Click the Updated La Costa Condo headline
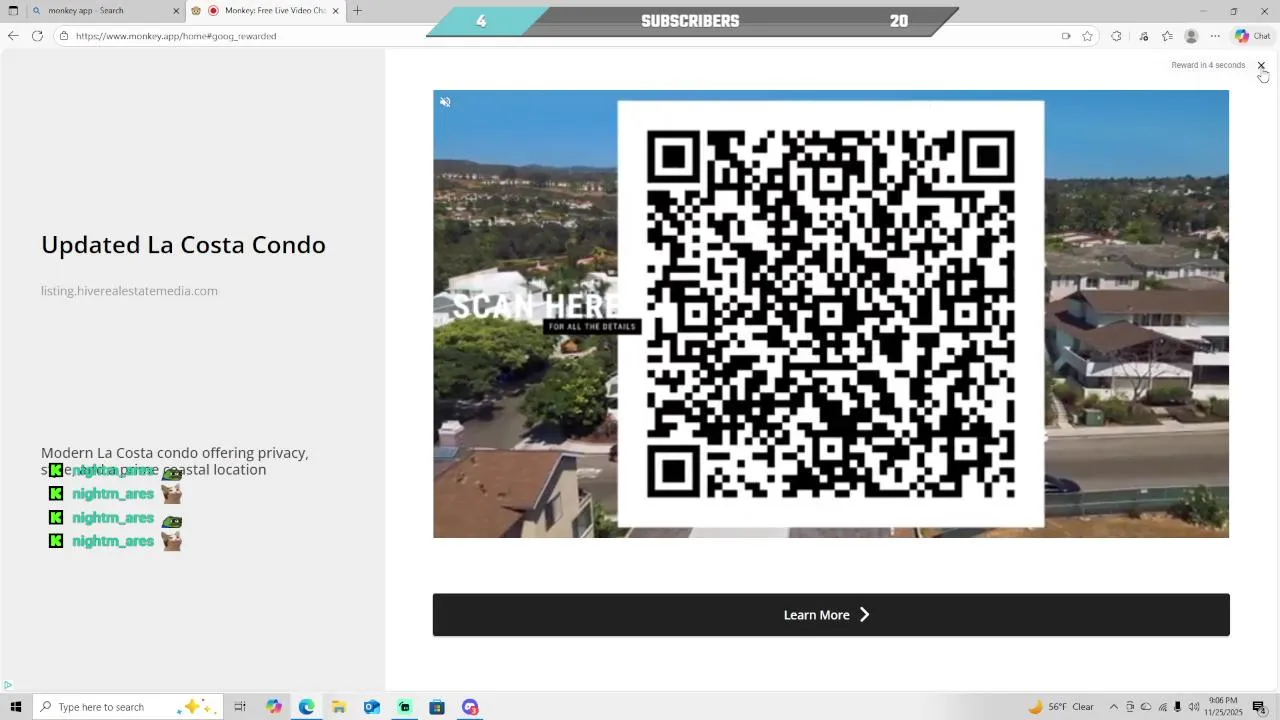1280x720 pixels. pyautogui.click(x=183, y=245)
